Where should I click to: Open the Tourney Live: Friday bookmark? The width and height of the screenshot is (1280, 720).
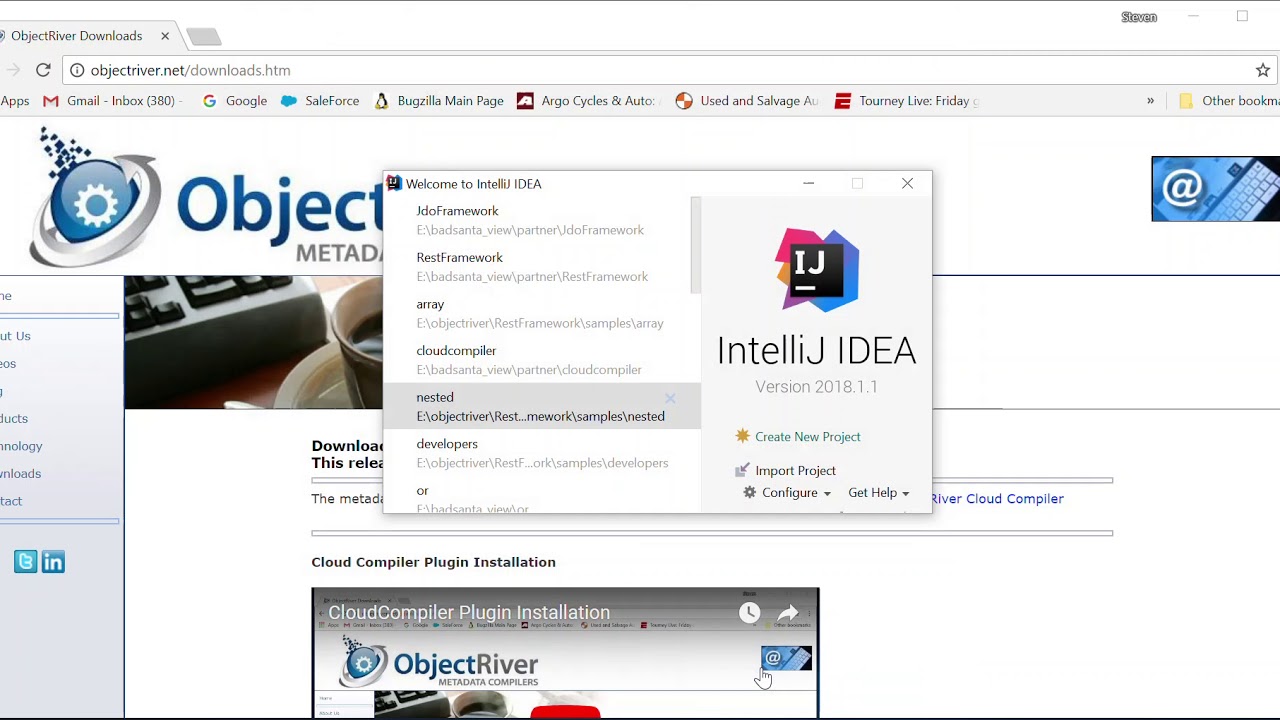click(907, 101)
